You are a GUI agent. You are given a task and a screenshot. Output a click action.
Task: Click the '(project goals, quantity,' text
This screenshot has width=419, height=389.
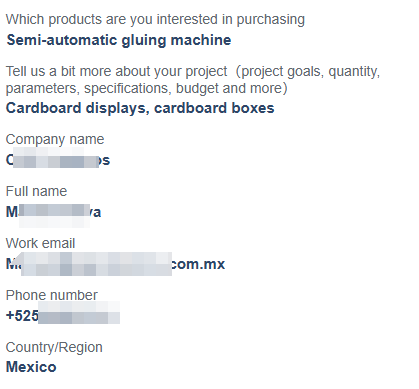tap(308, 71)
